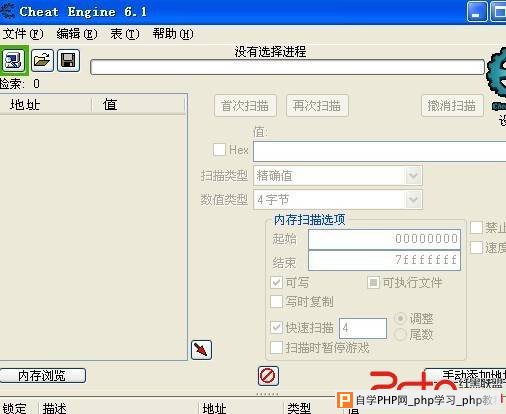The height and width of the screenshot is (414, 506).
Task: Click the 值 value input field
Action: coord(379,151)
